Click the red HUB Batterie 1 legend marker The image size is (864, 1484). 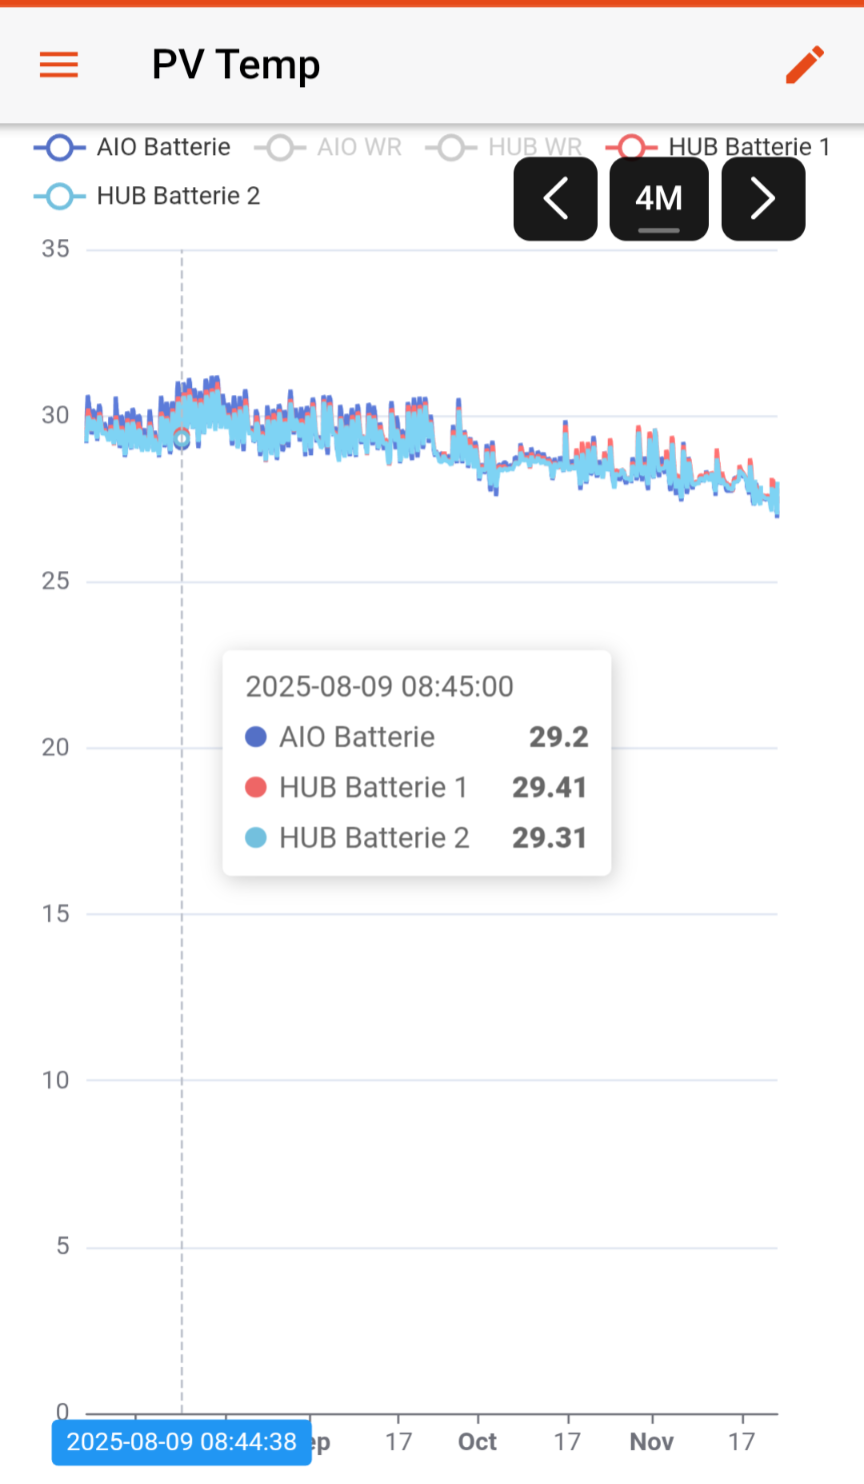631,148
